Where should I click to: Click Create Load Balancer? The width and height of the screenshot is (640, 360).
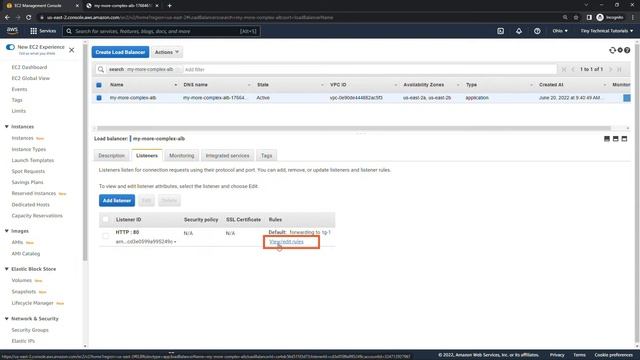[x=120, y=52]
